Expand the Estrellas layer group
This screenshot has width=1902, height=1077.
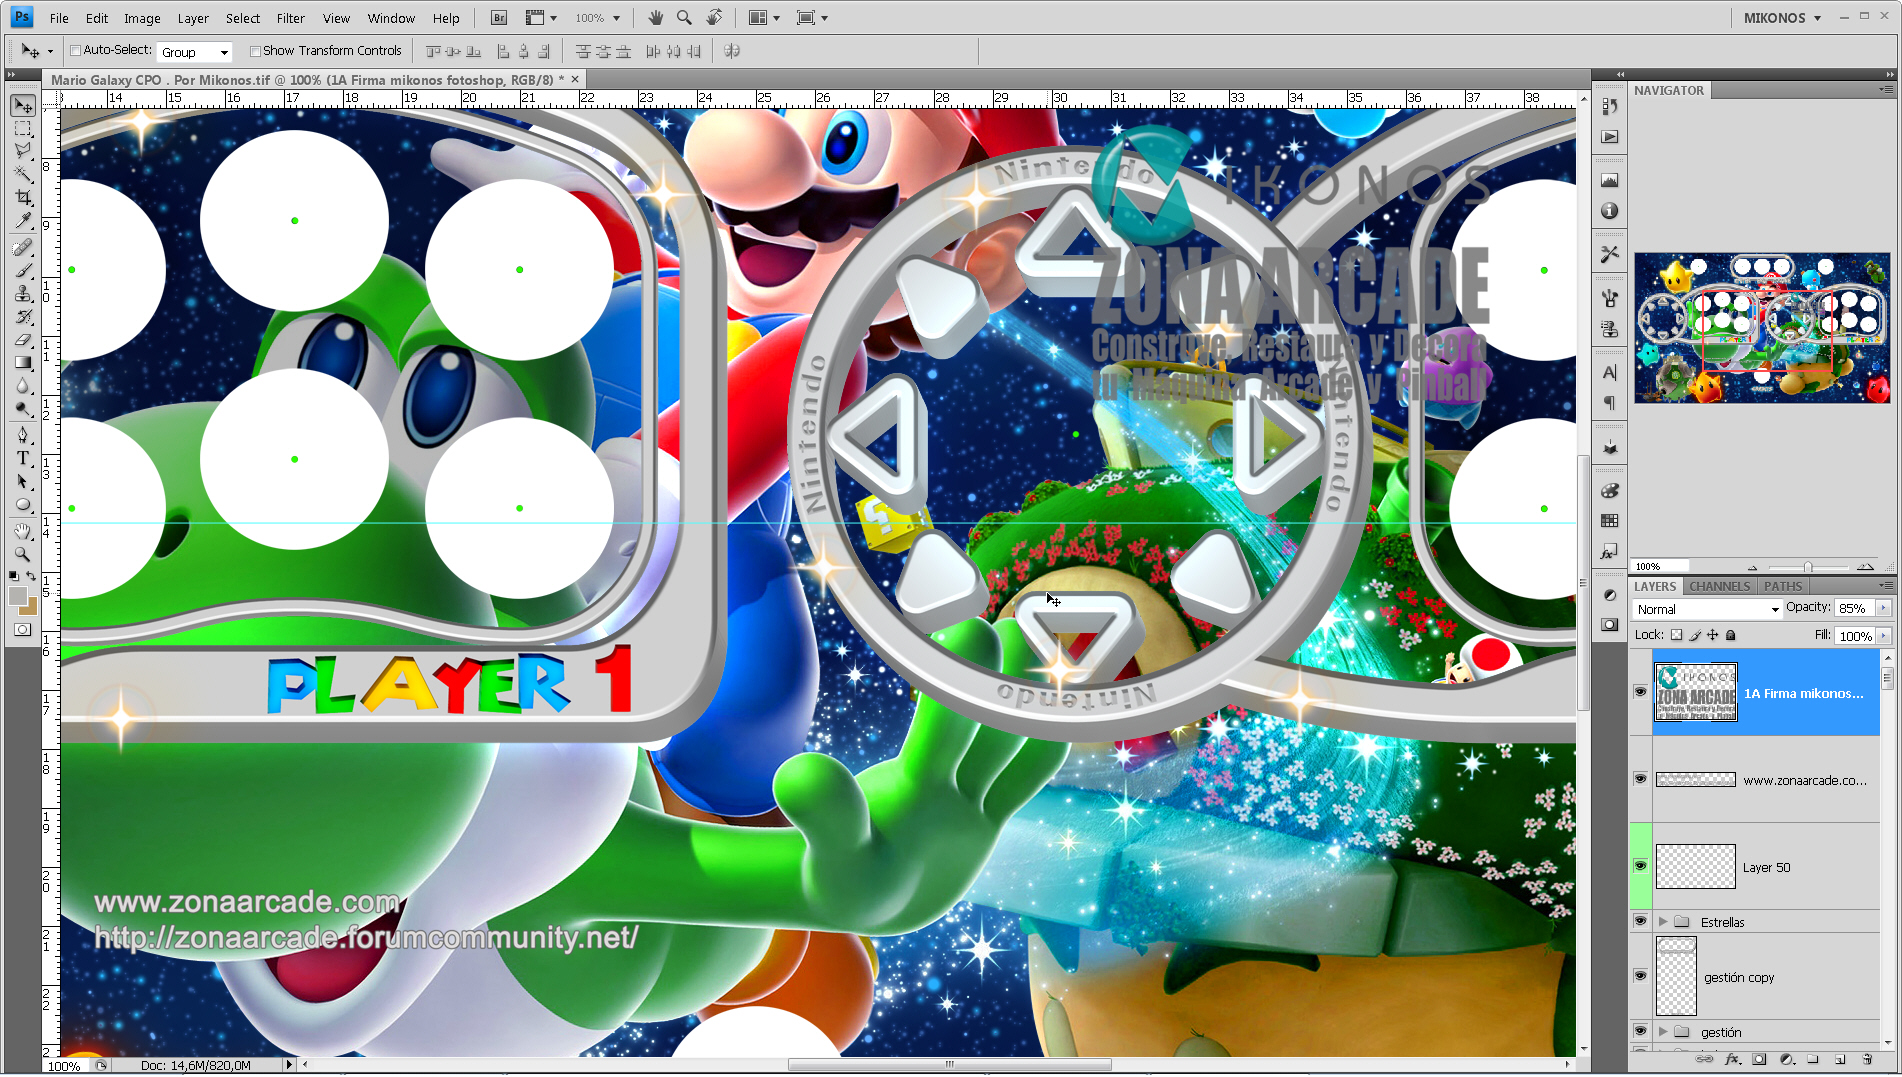[1663, 922]
